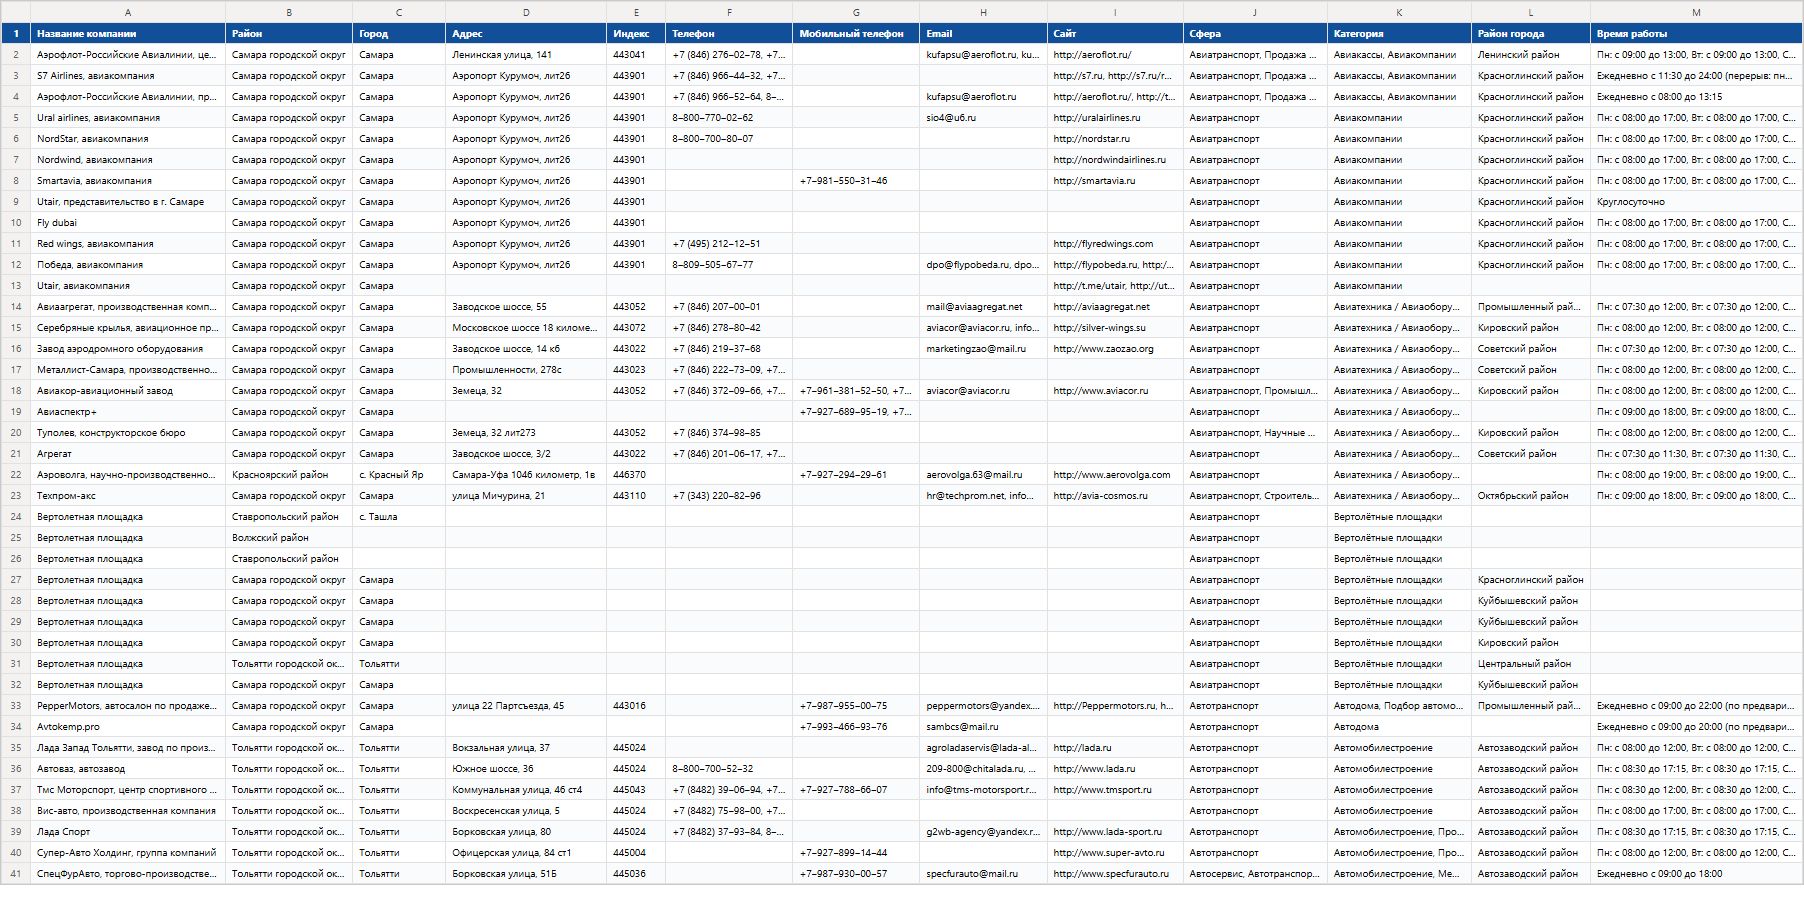Click the company cell 'Avtokemp.pro'
Viewport: 1804px width, 902px height.
(128, 727)
